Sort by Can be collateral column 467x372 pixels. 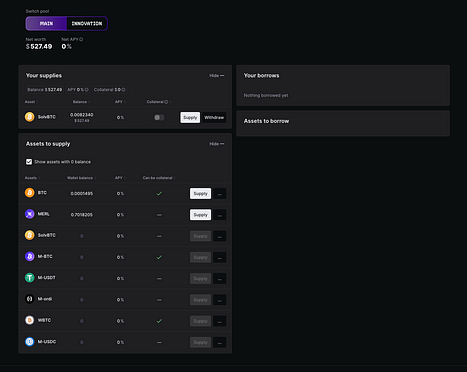coord(159,178)
